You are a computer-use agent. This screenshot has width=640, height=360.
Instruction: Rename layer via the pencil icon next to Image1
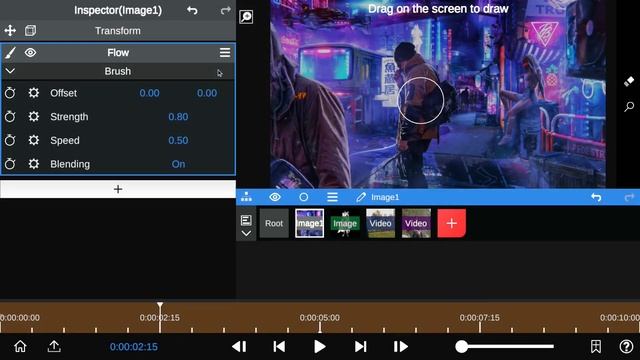point(361,197)
